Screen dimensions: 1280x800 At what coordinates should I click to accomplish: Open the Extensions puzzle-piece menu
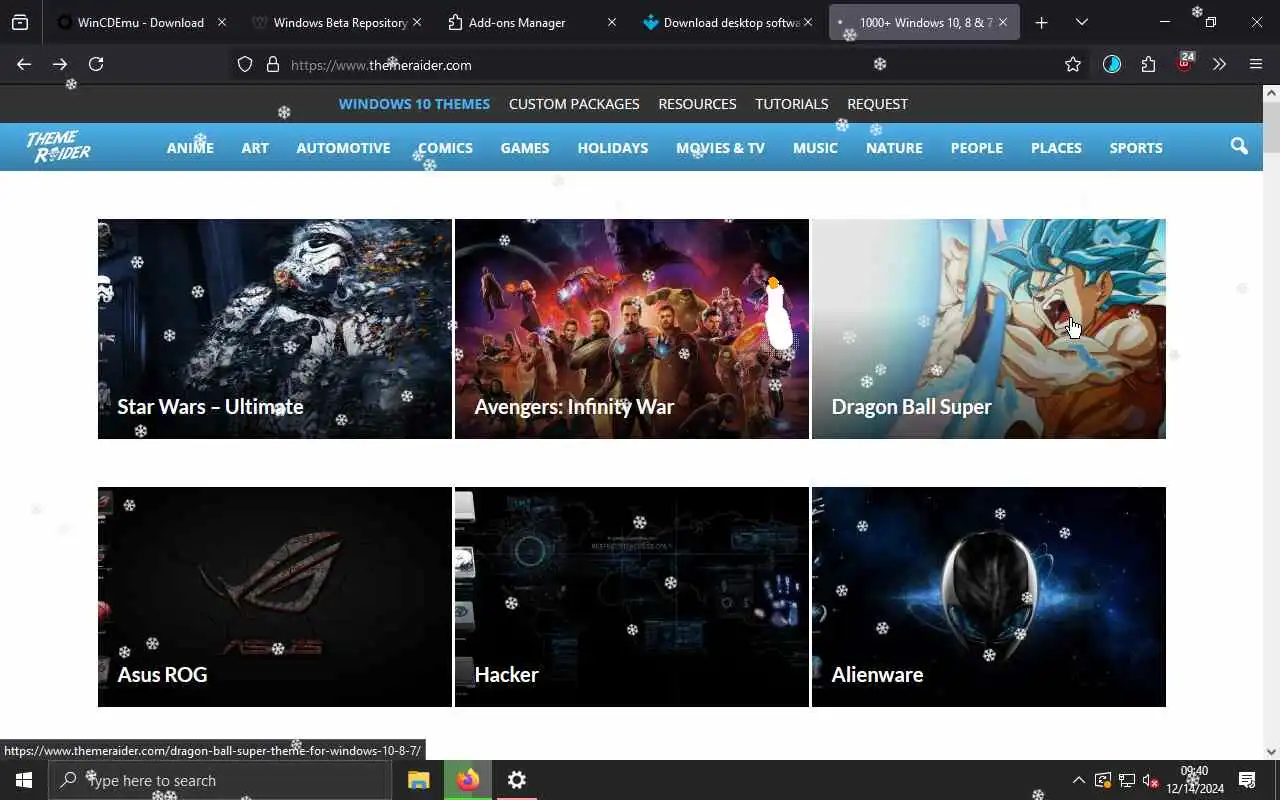click(x=1148, y=64)
